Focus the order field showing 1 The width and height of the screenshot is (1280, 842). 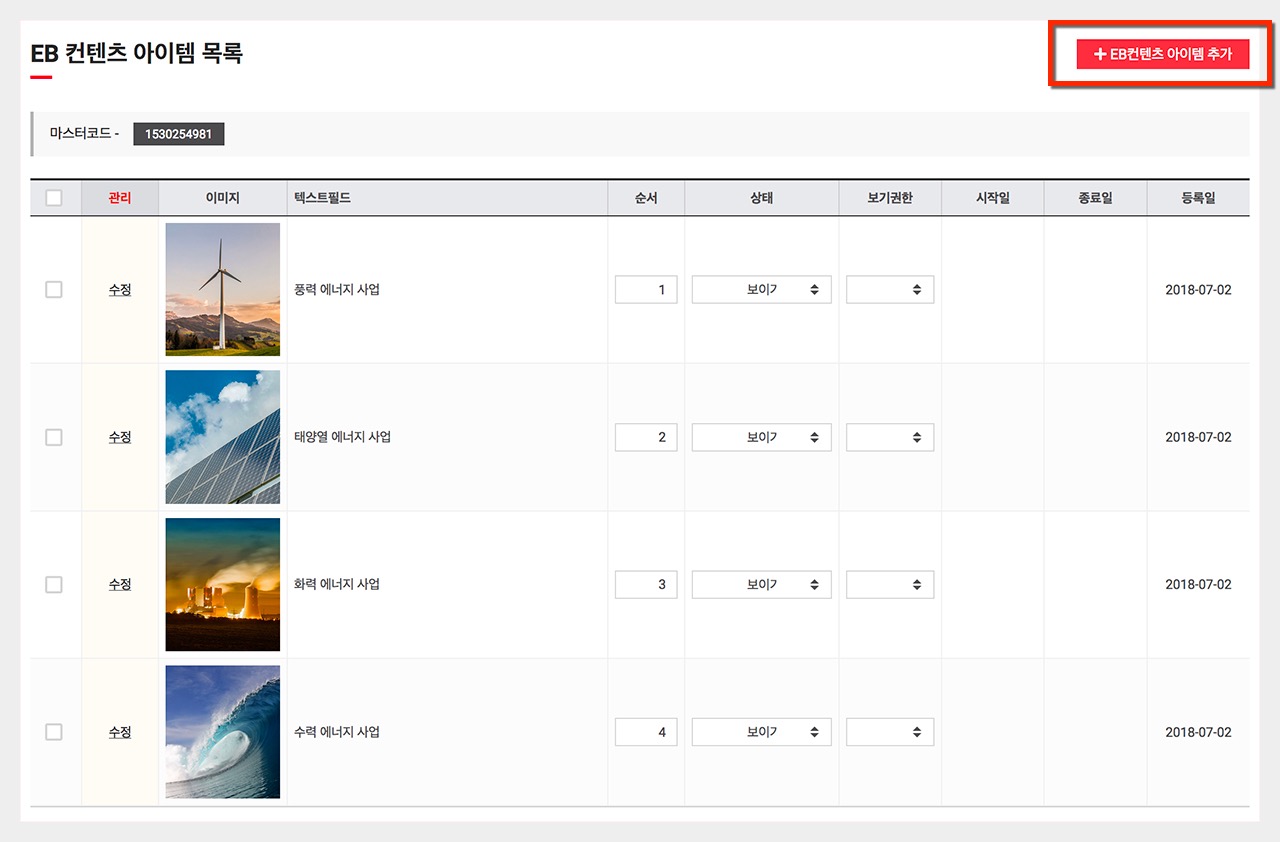pyautogui.click(x=646, y=290)
